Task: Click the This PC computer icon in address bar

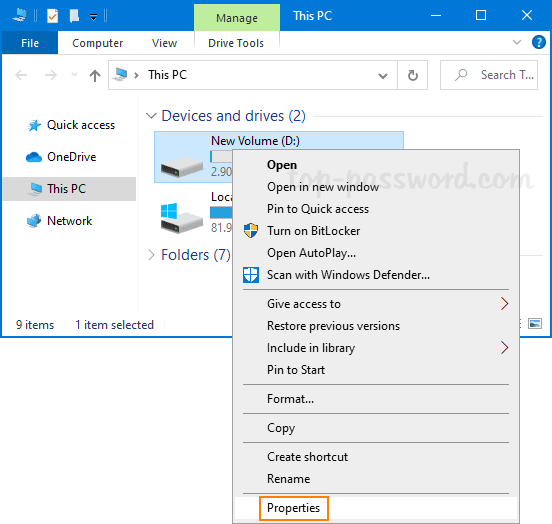Action: click(x=120, y=74)
